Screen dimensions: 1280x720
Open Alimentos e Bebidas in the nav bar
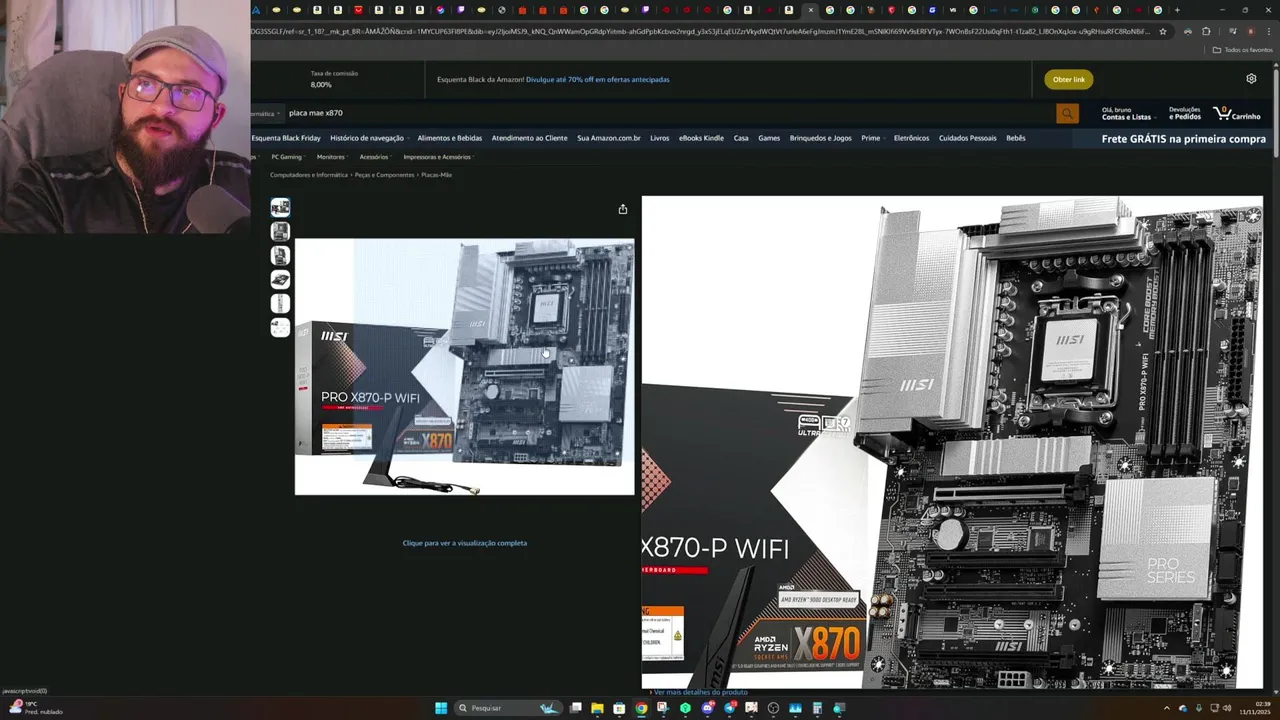(449, 138)
